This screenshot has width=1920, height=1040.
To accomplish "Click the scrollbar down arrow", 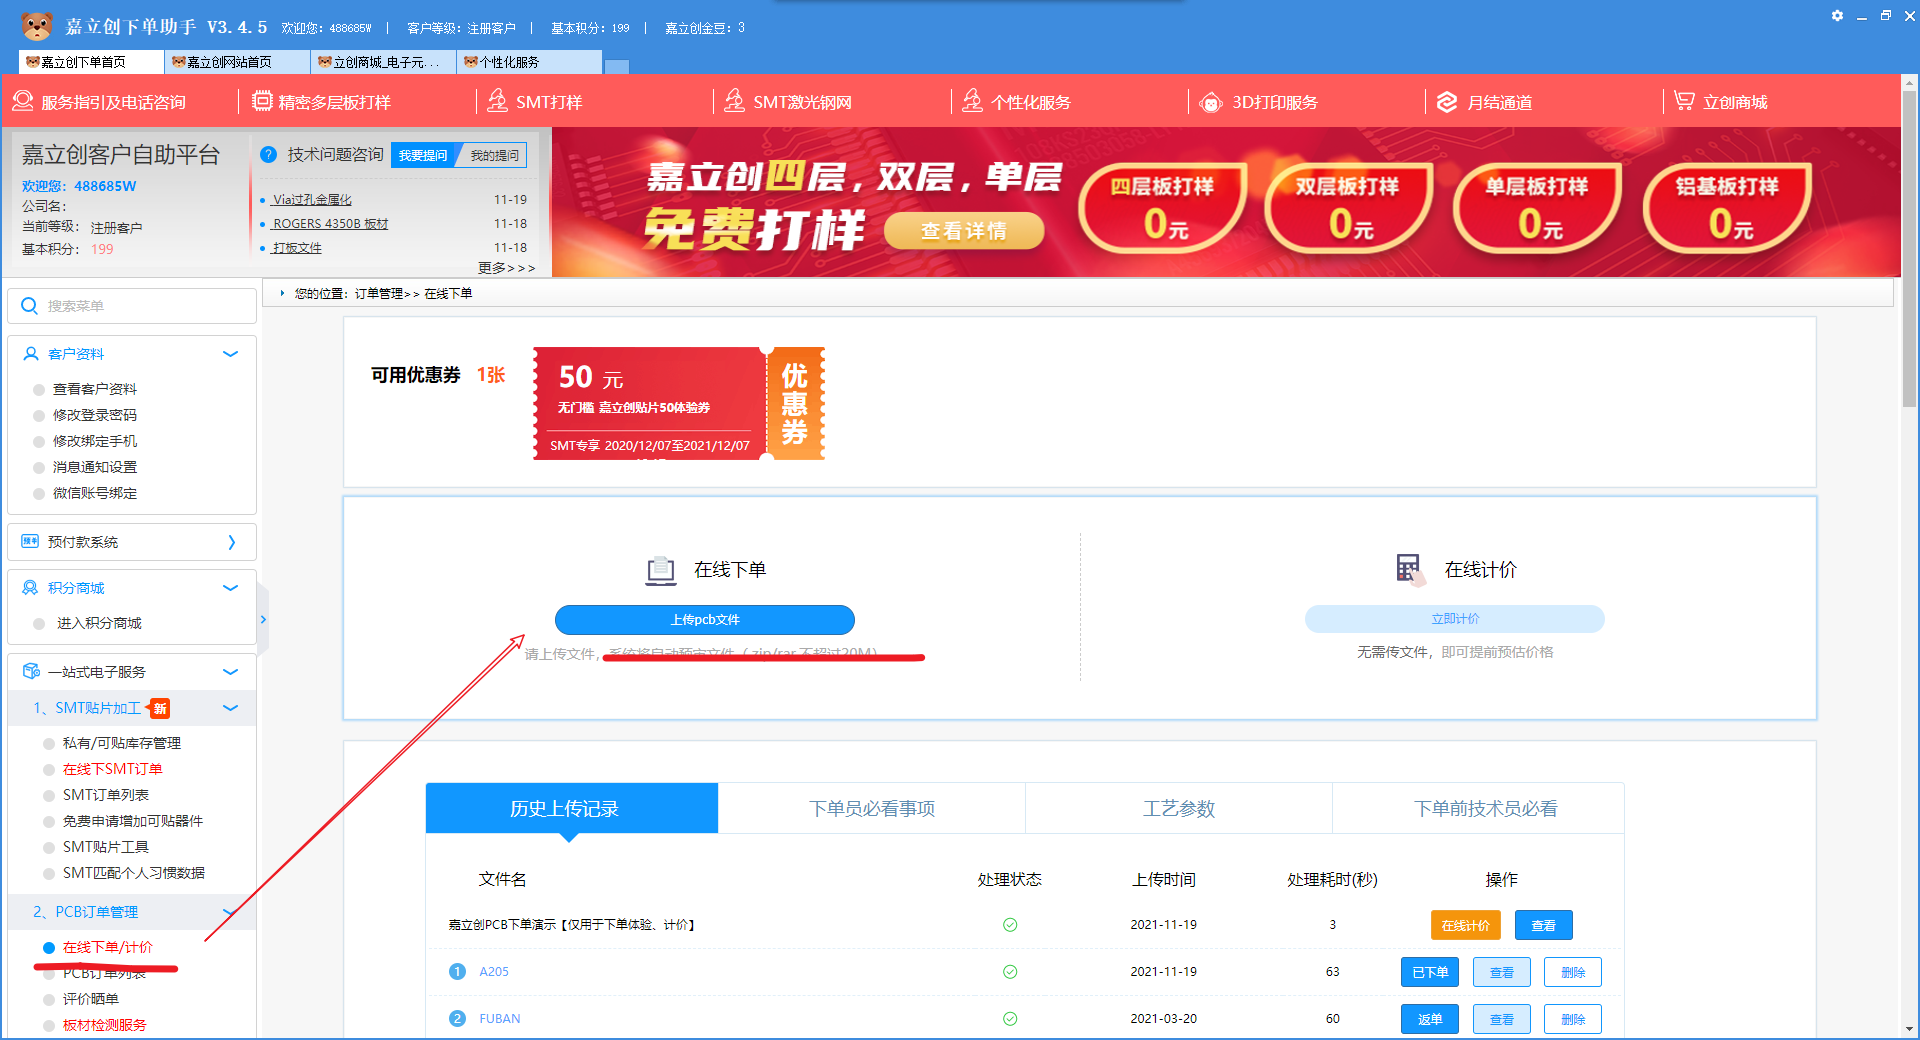I will (x=1910, y=1029).
